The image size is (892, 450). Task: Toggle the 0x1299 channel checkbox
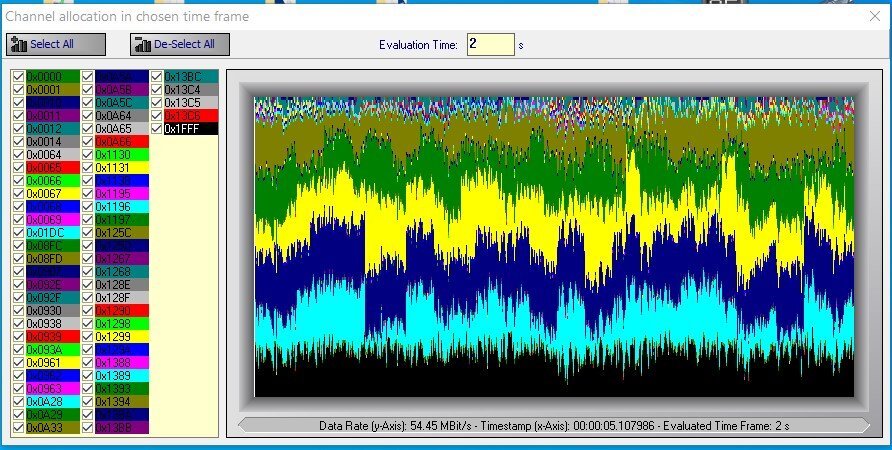(88, 336)
